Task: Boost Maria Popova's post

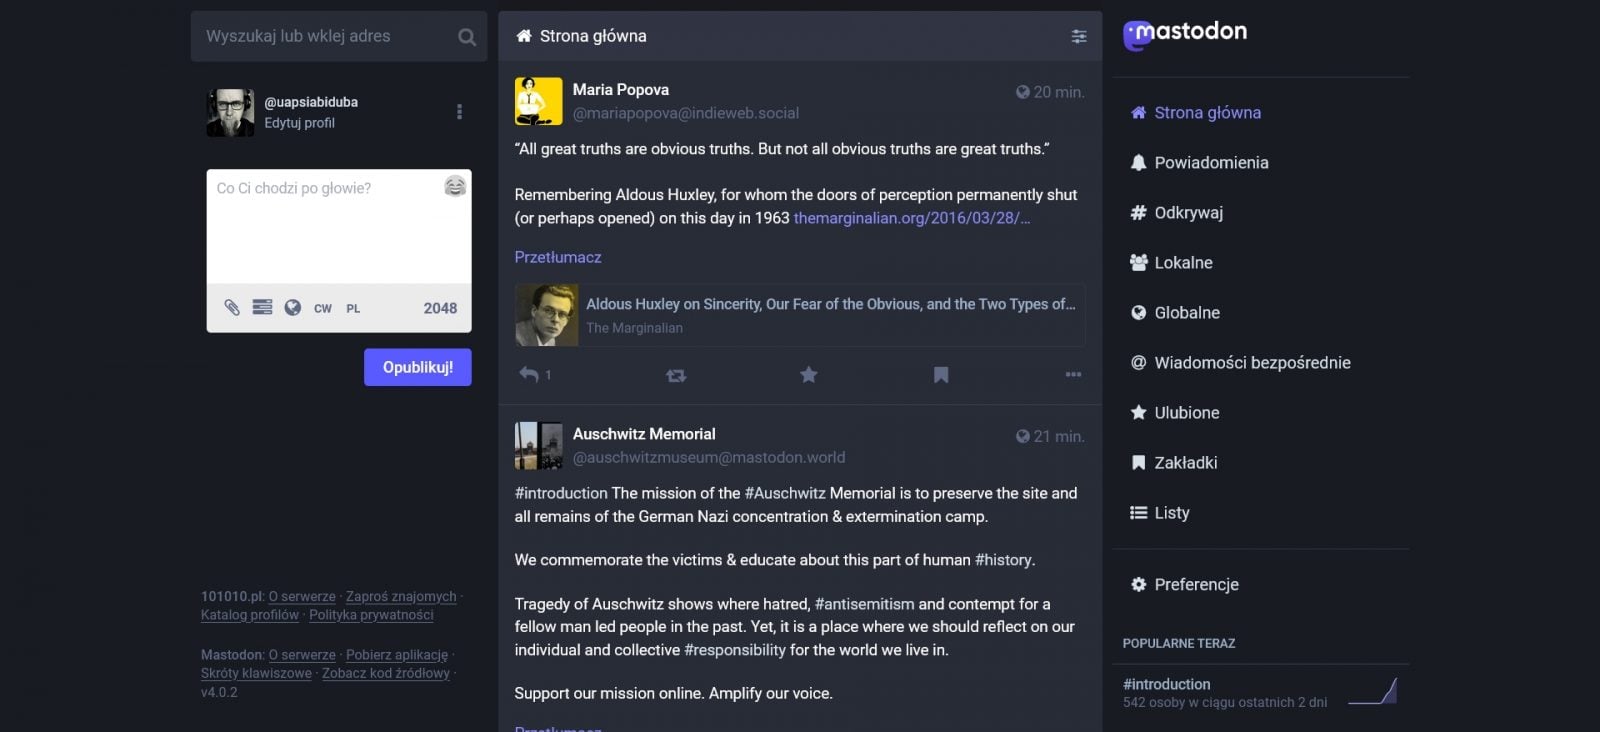Action: pos(676,375)
